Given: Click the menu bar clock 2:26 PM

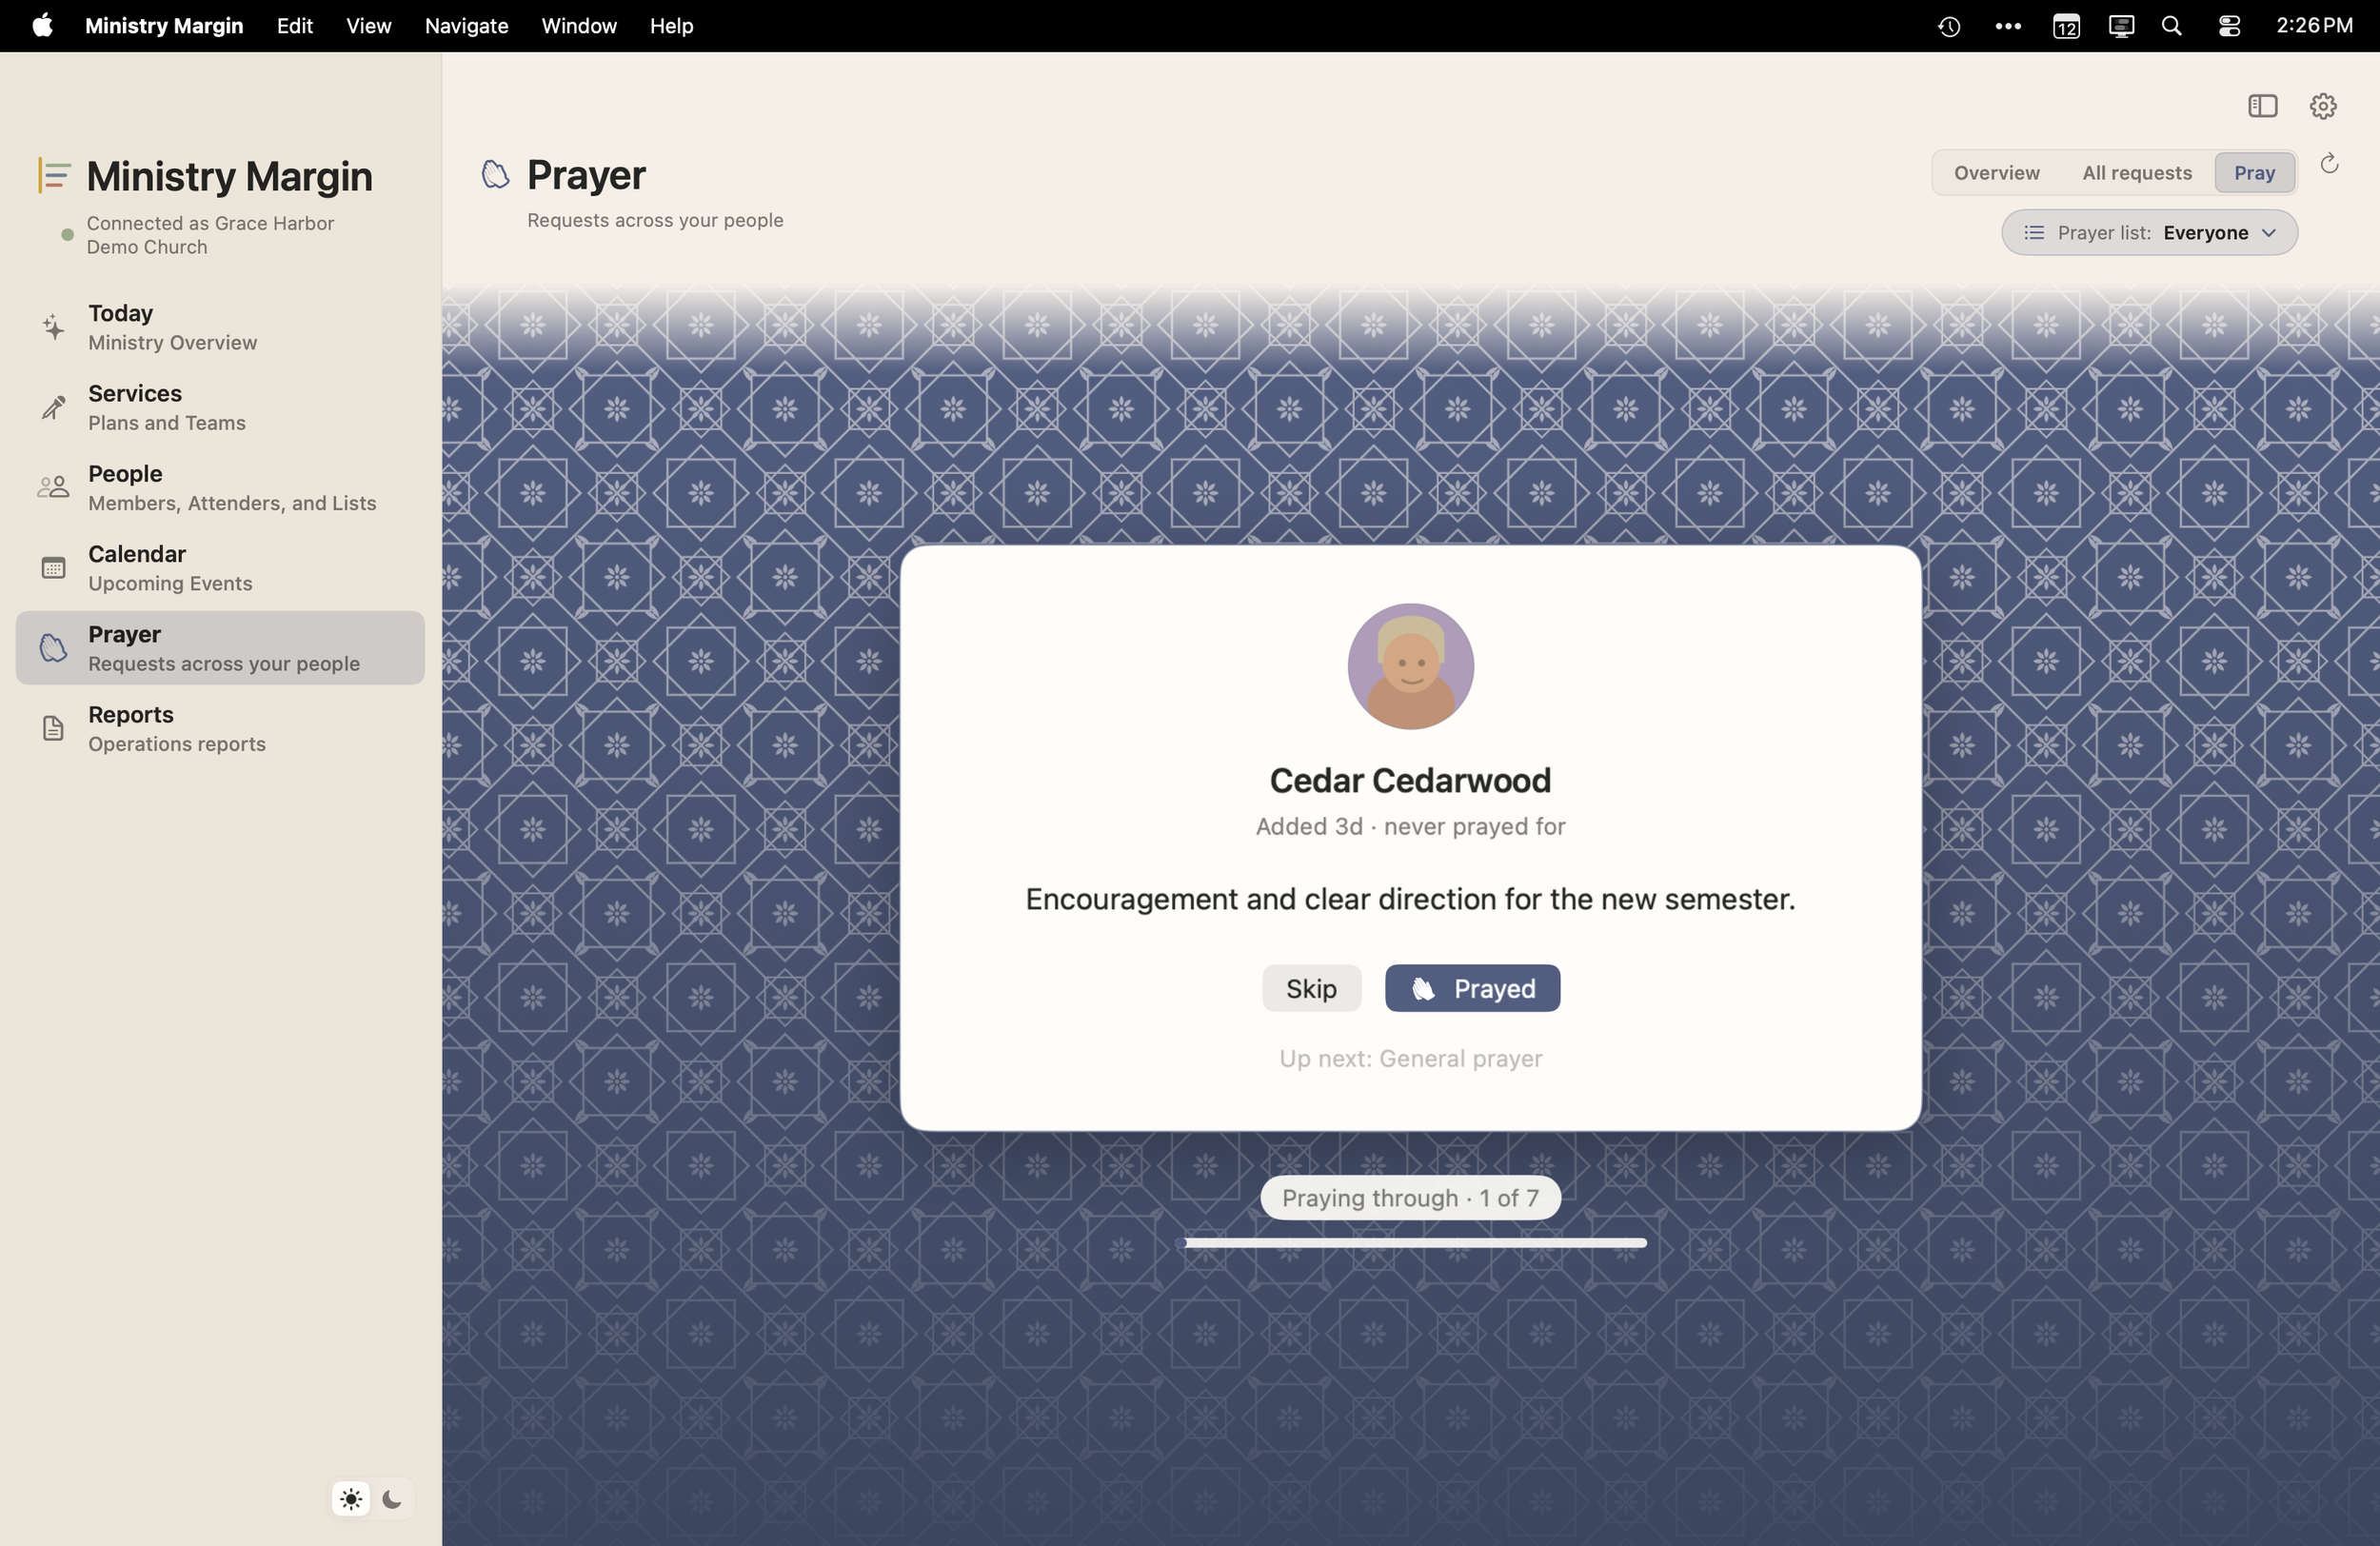Looking at the screenshot, I should [2314, 26].
